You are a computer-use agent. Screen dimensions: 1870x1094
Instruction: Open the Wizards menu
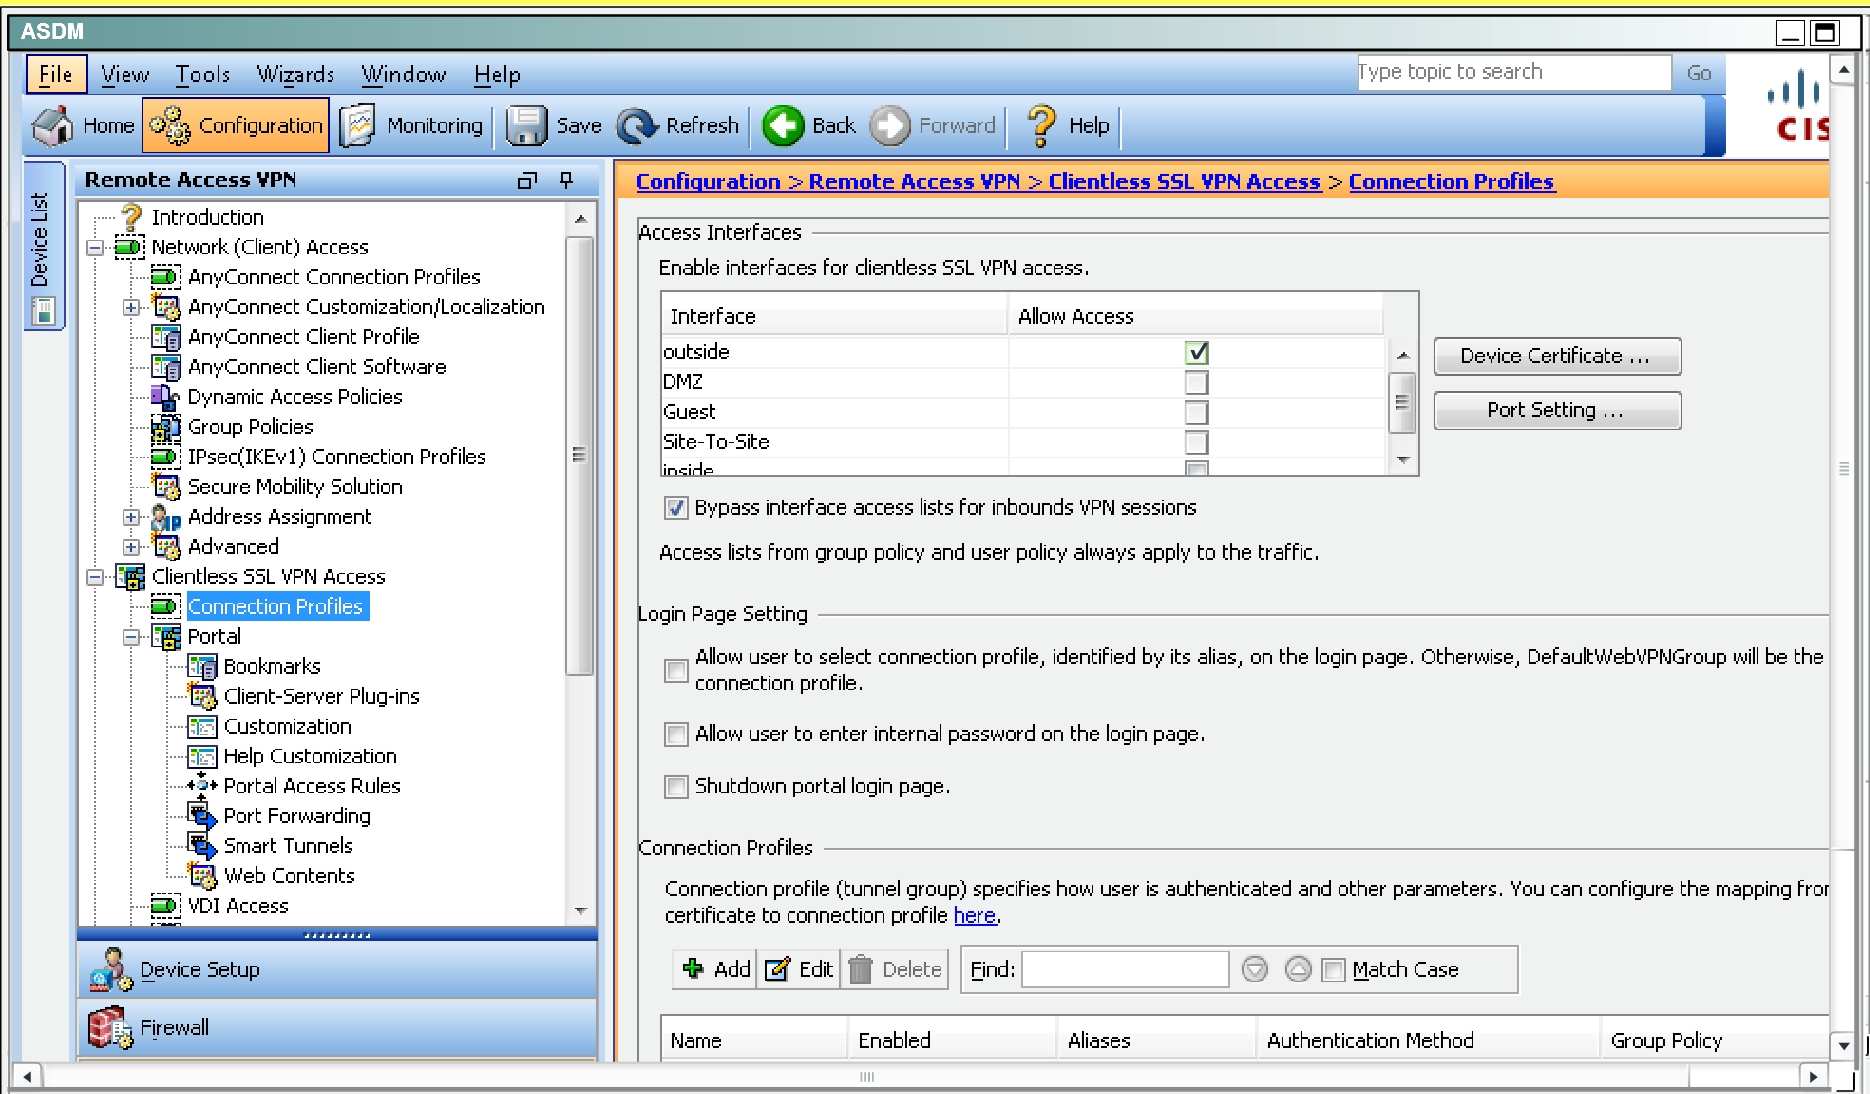295,75
